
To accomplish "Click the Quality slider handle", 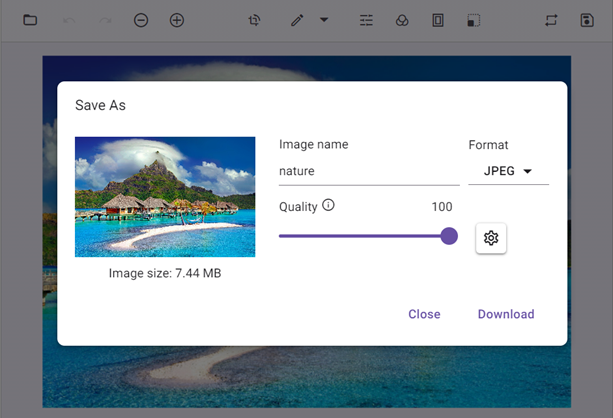I will point(449,236).
